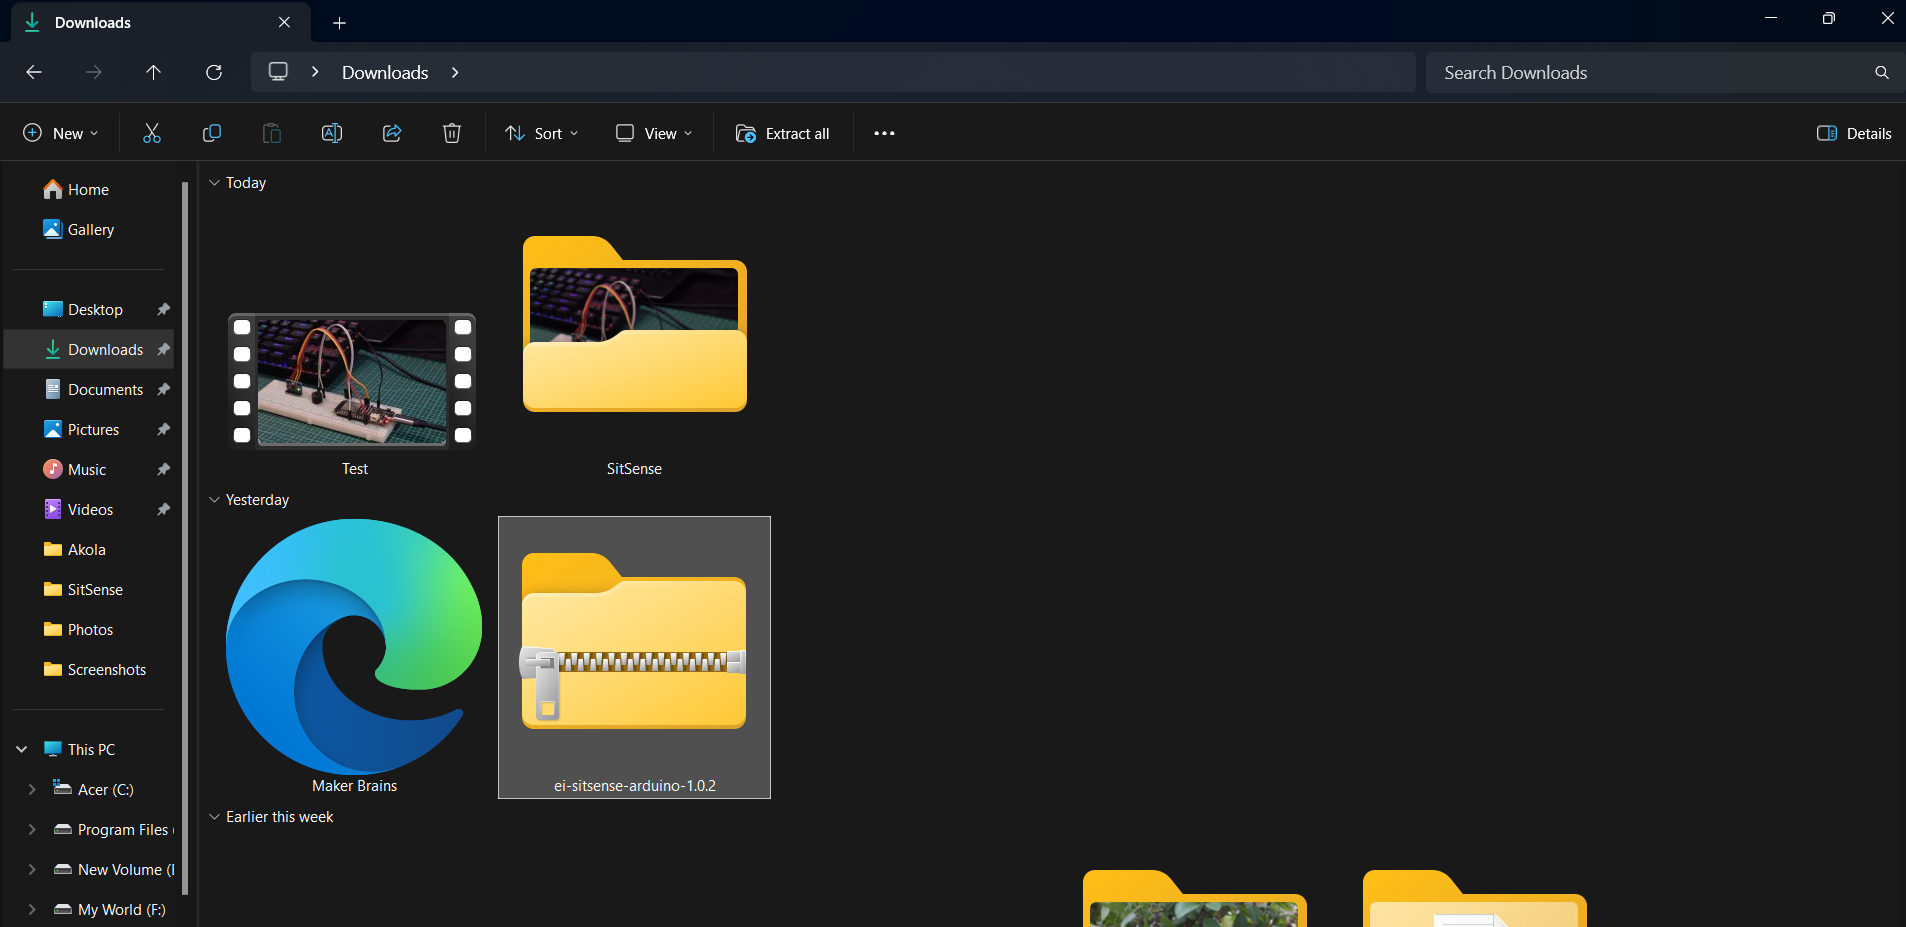This screenshot has height=927, width=1906.
Task: Expand the chevron after Downloads breadcrumb
Action: point(455,72)
